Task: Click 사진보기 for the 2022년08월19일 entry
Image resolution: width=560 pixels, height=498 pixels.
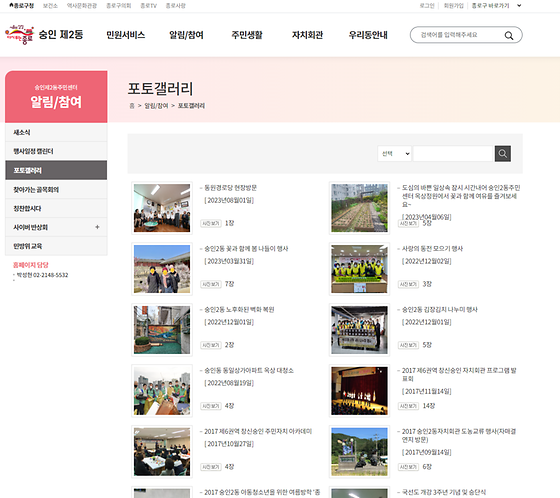Action: pos(211,406)
